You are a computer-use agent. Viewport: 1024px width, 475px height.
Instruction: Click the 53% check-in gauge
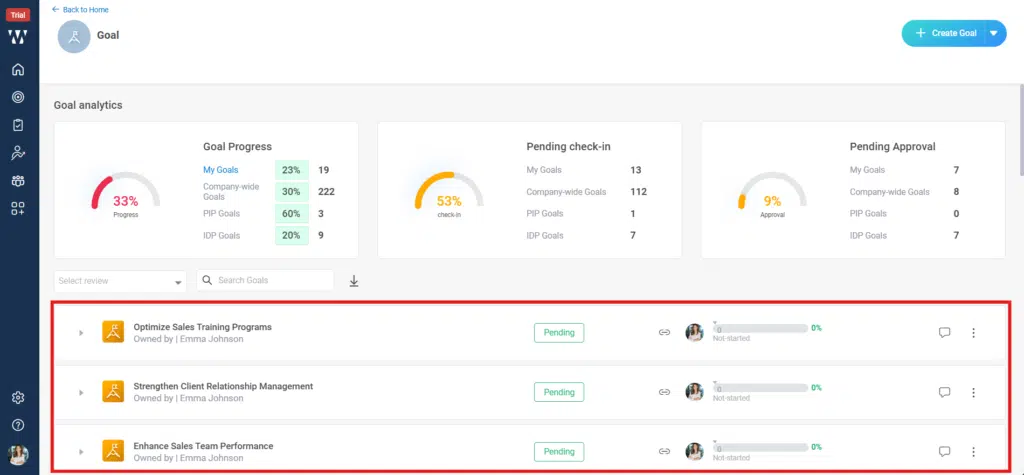click(449, 194)
